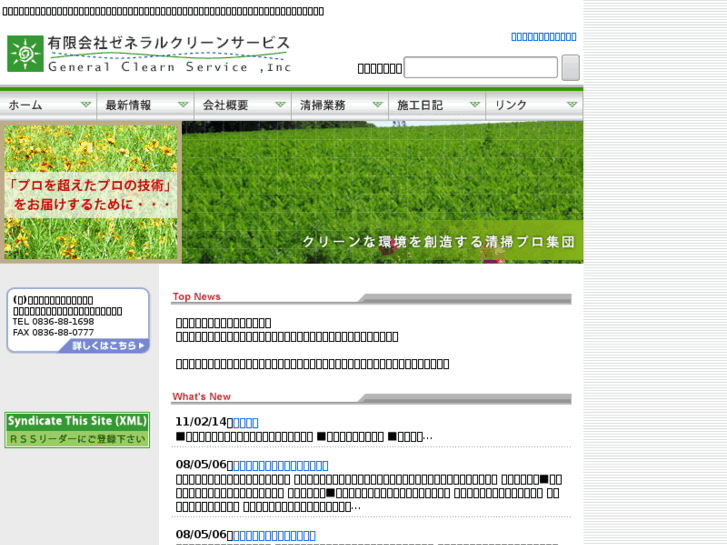Click the green field banner image
This screenshot has width=727, height=545.
[x=383, y=192]
